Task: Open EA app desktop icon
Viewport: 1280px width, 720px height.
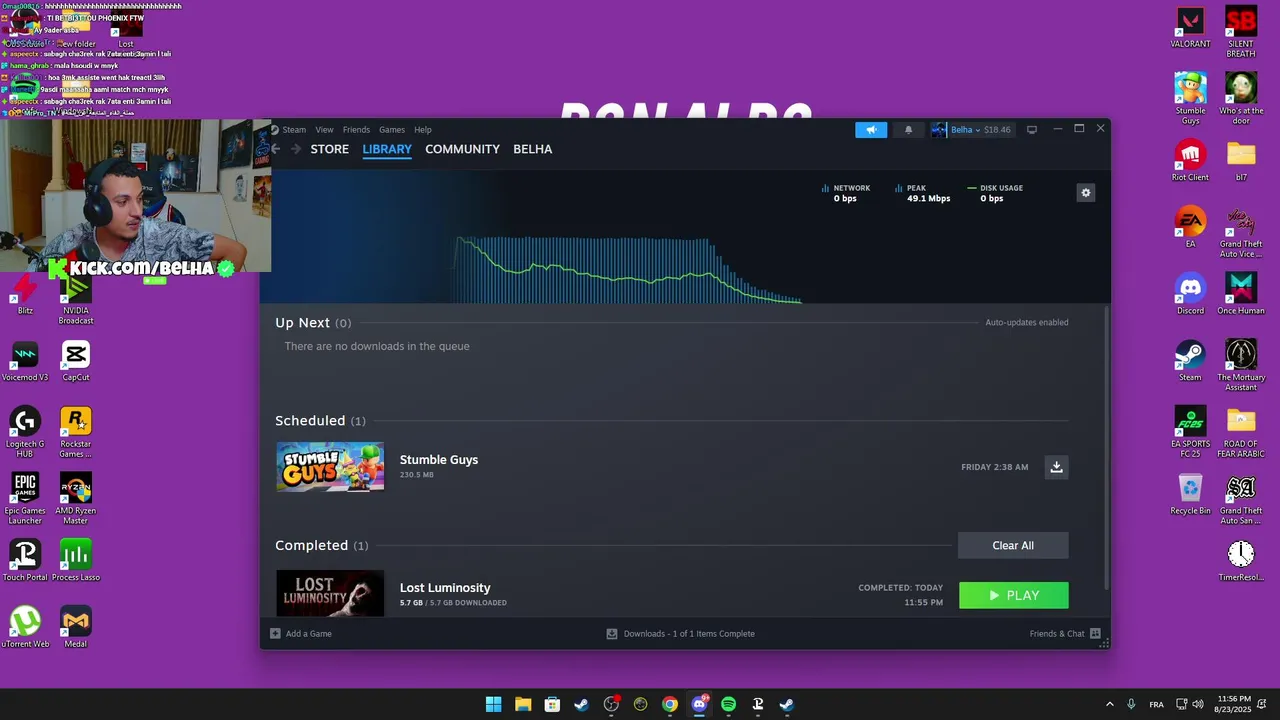Action: click(1190, 228)
